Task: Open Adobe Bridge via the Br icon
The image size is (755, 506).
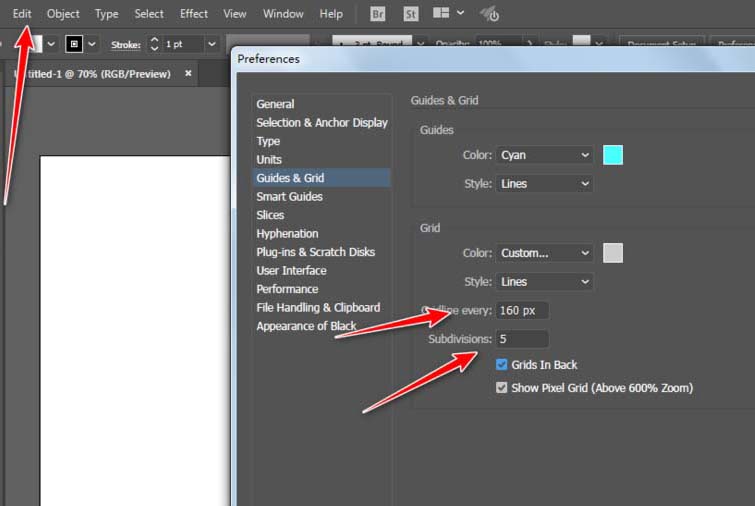Action: pos(377,14)
